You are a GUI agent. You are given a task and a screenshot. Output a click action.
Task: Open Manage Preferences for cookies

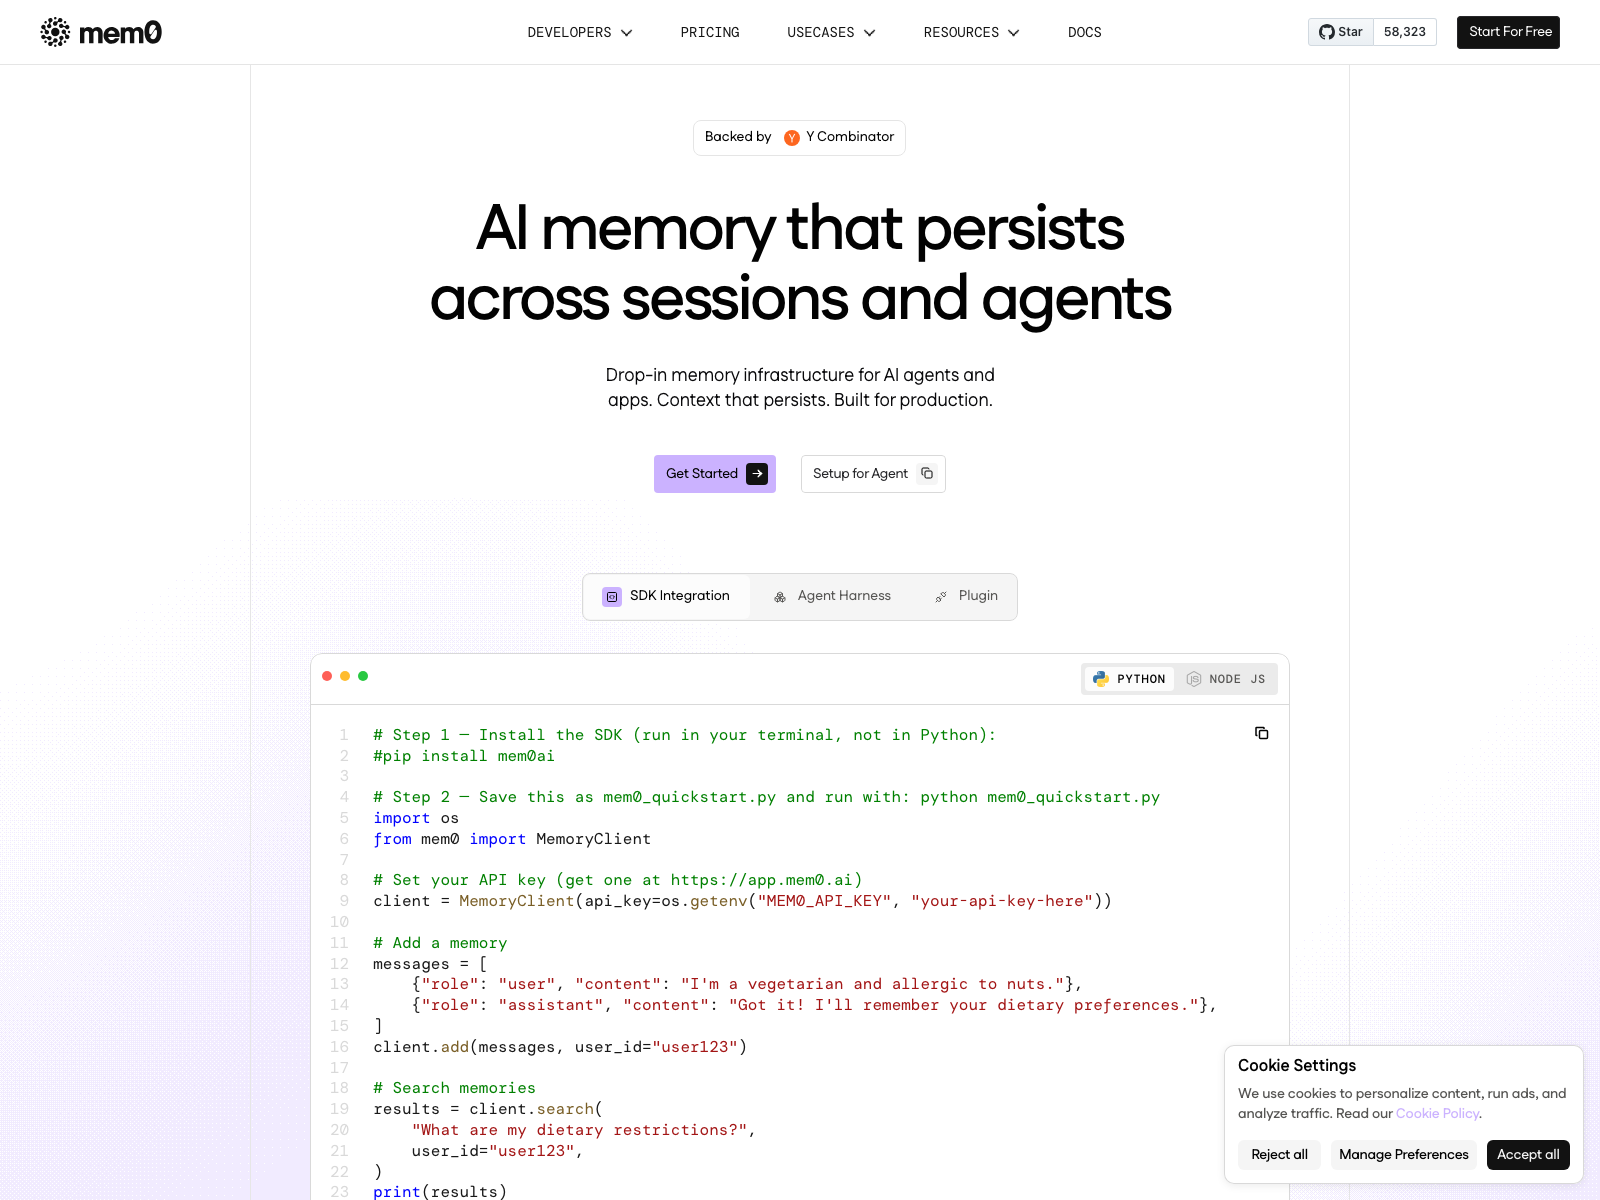[x=1404, y=1155]
